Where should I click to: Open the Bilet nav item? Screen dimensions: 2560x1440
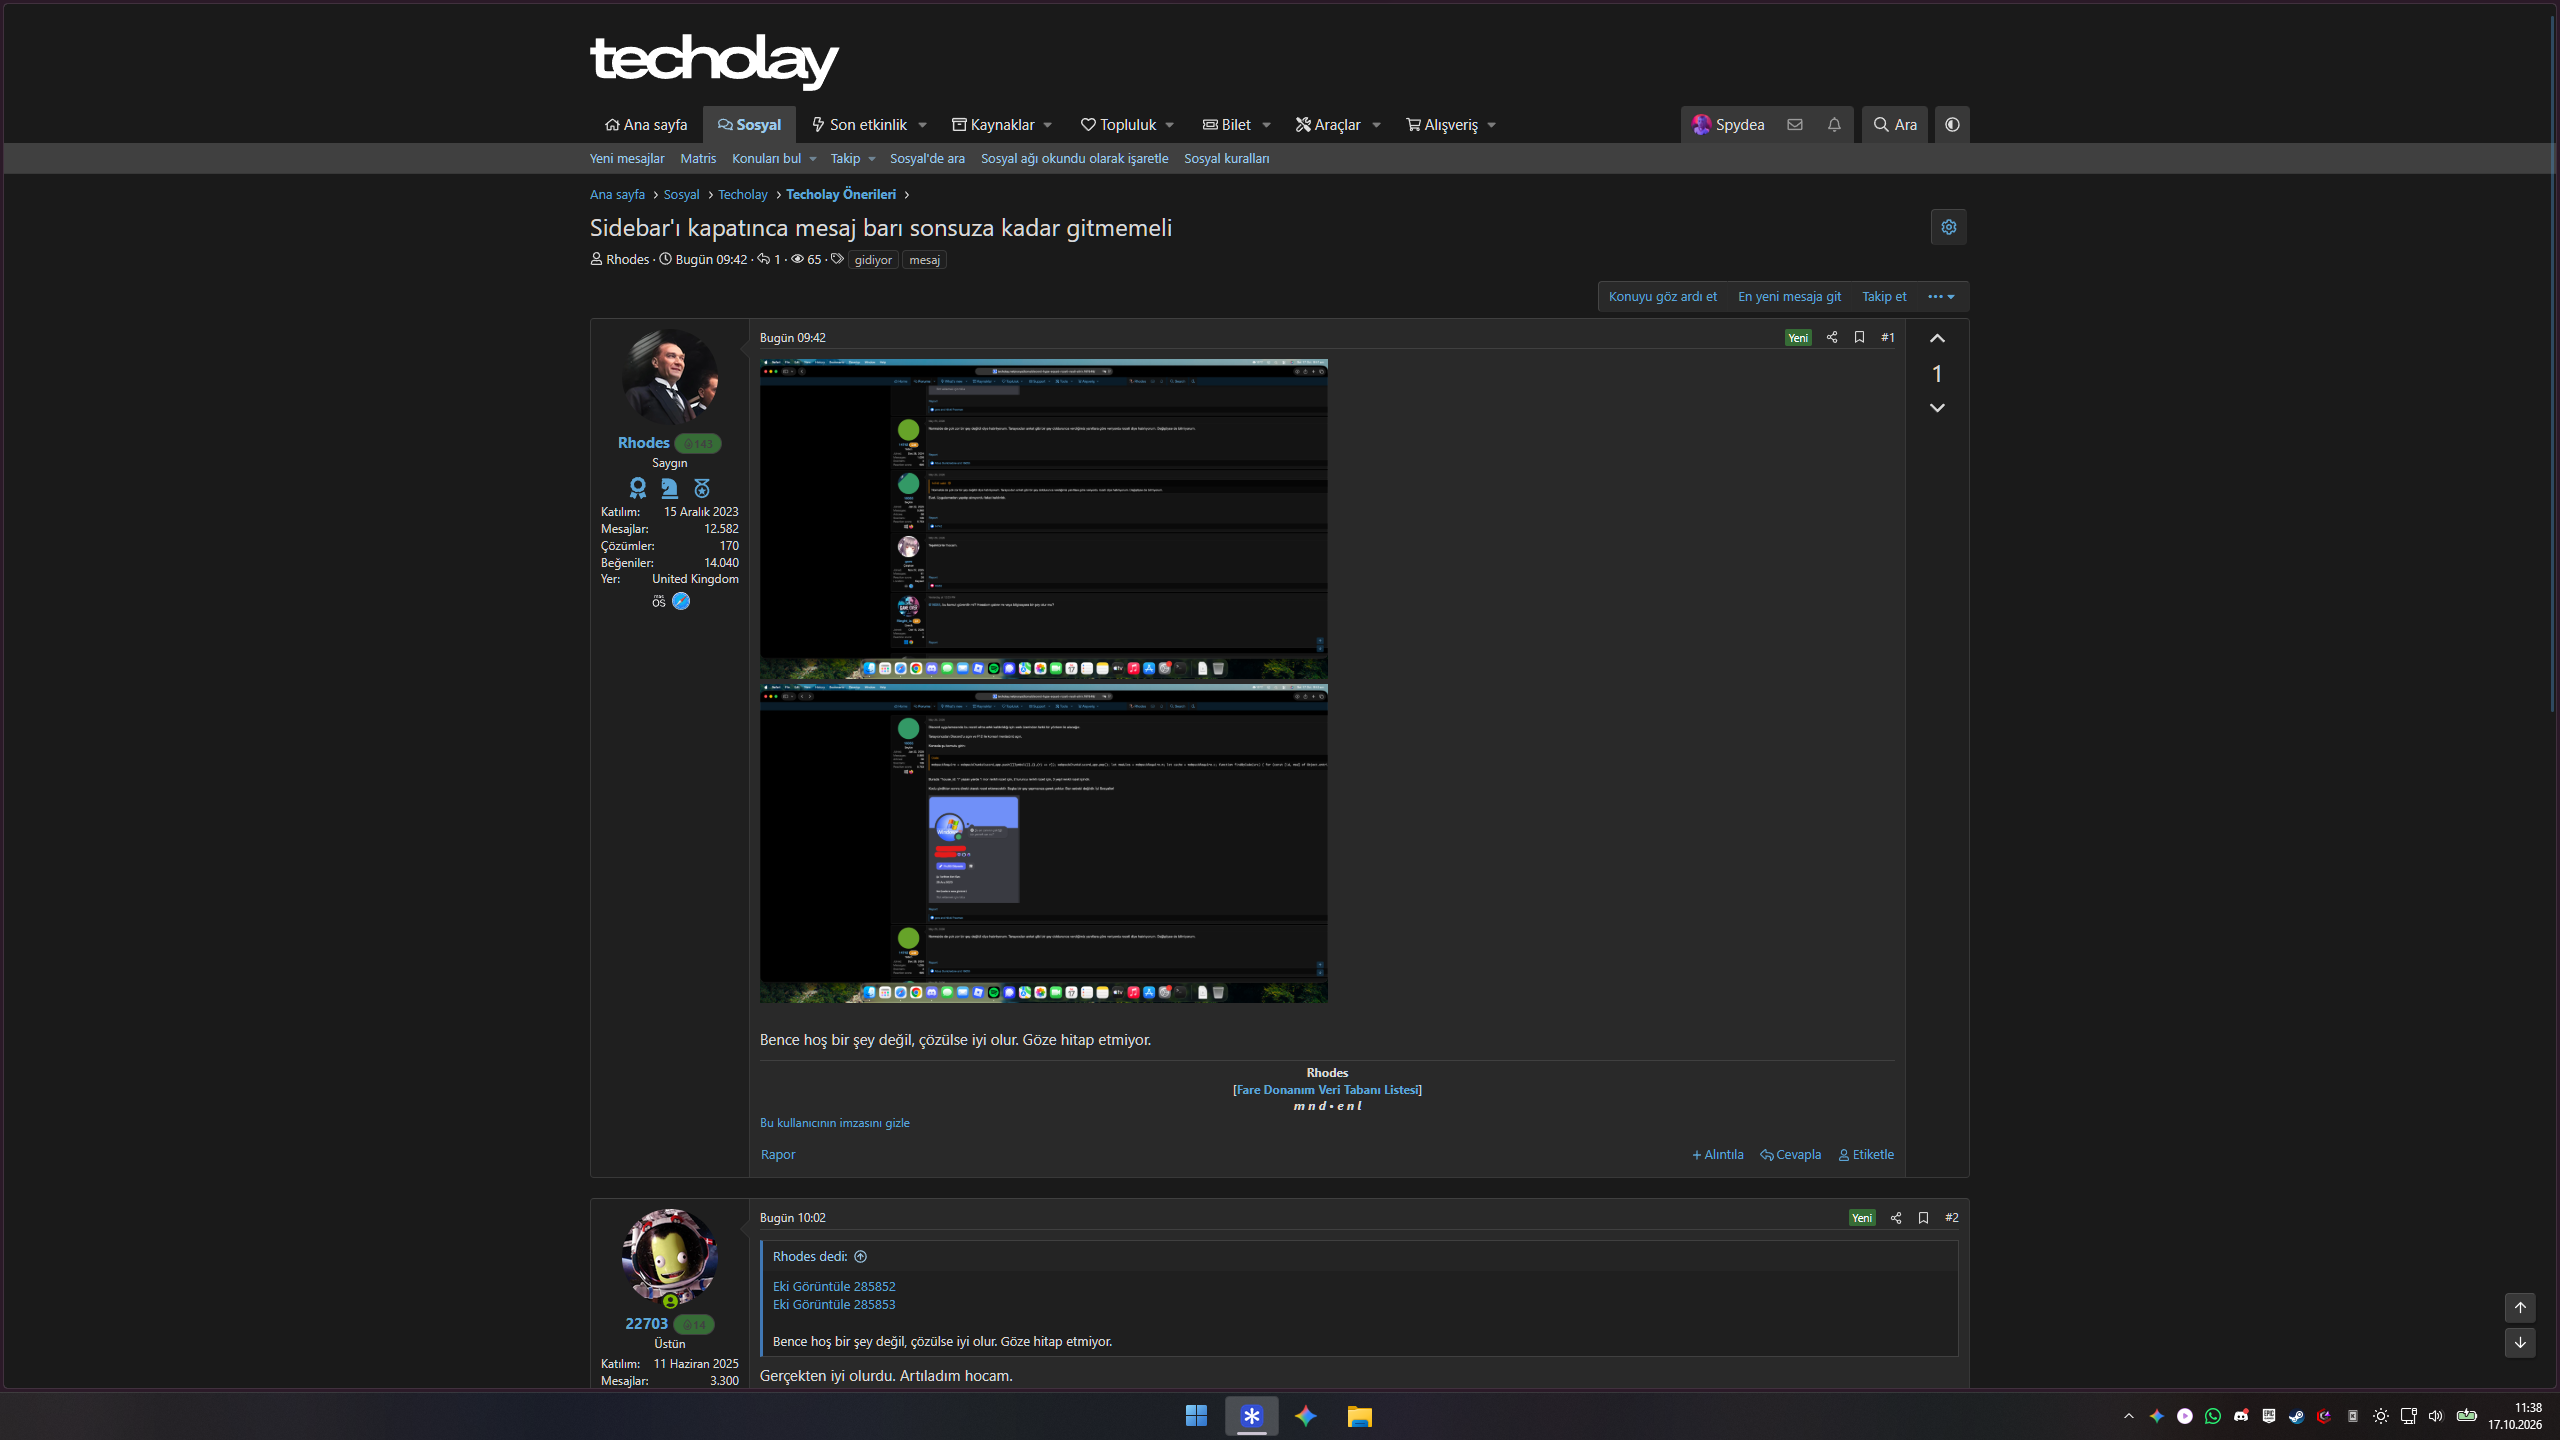coord(1227,125)
